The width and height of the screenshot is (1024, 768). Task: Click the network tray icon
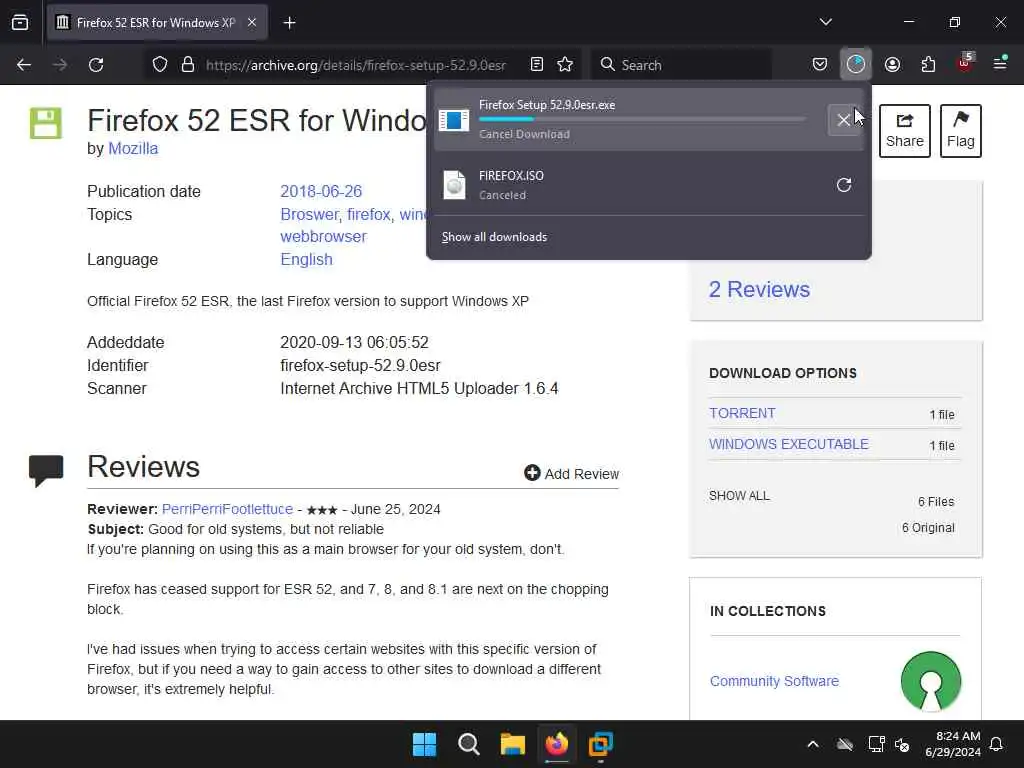coord(876,744)
